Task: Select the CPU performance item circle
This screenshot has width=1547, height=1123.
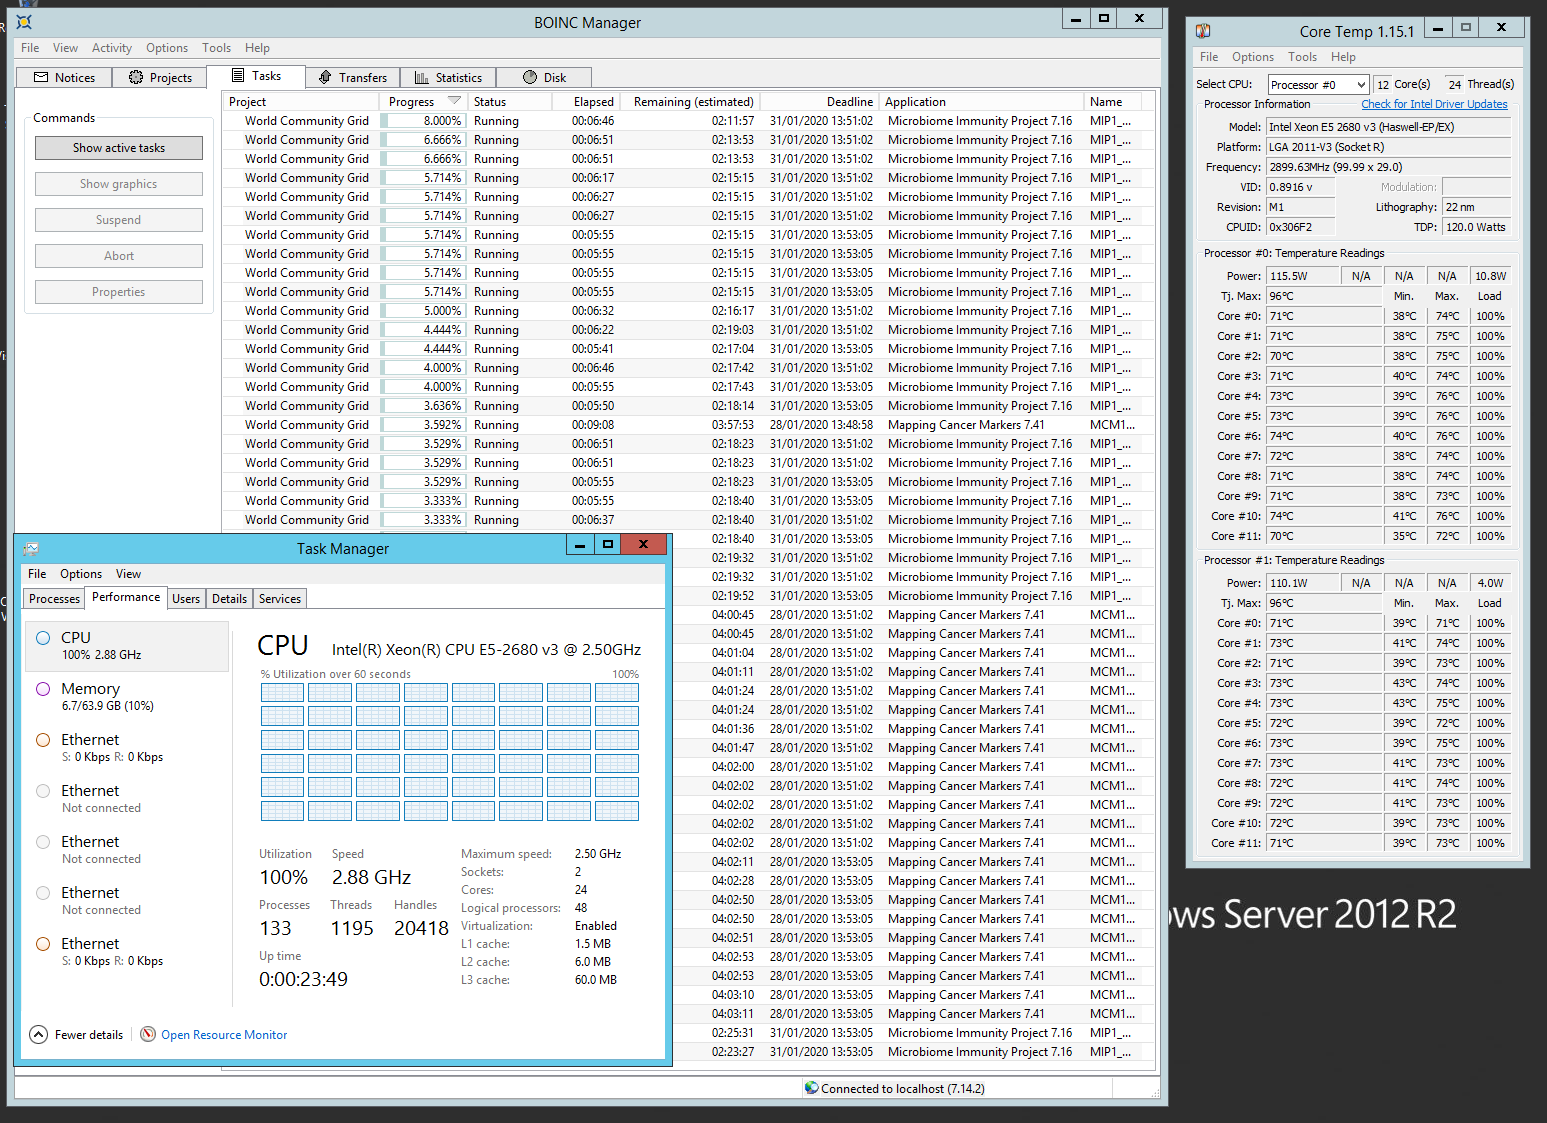Action: [43, 637]
